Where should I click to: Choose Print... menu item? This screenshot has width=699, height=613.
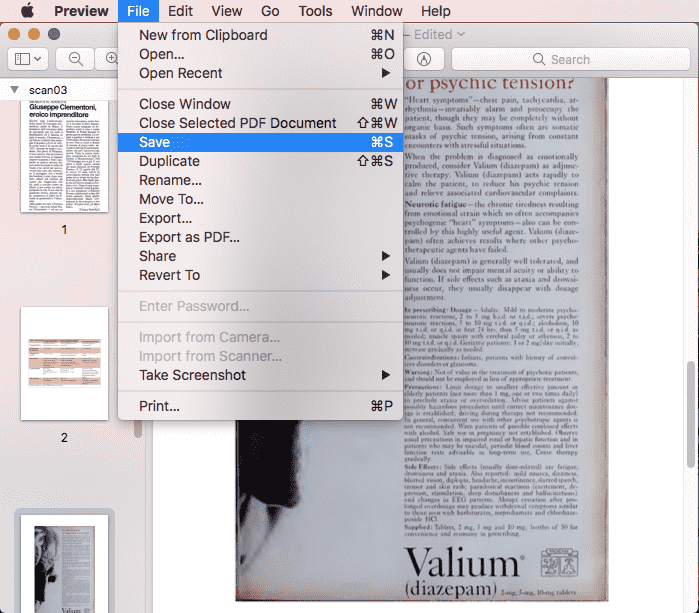(260, 406)
